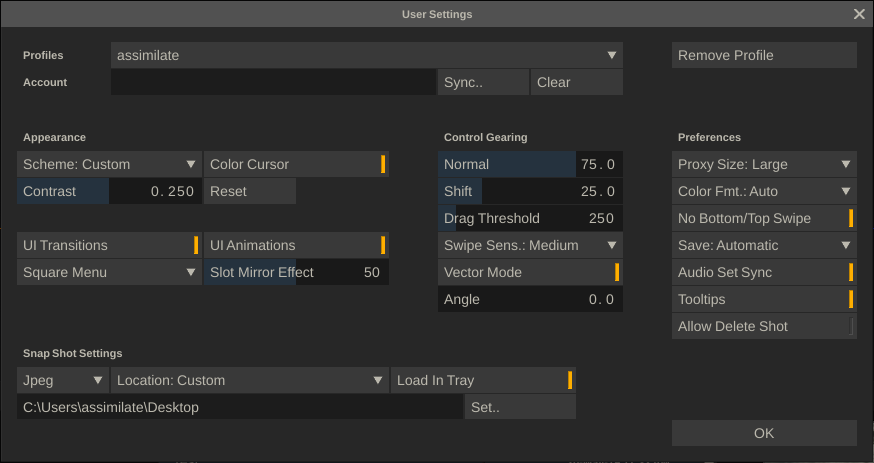Toggle Vector Mode

point(530,272)
